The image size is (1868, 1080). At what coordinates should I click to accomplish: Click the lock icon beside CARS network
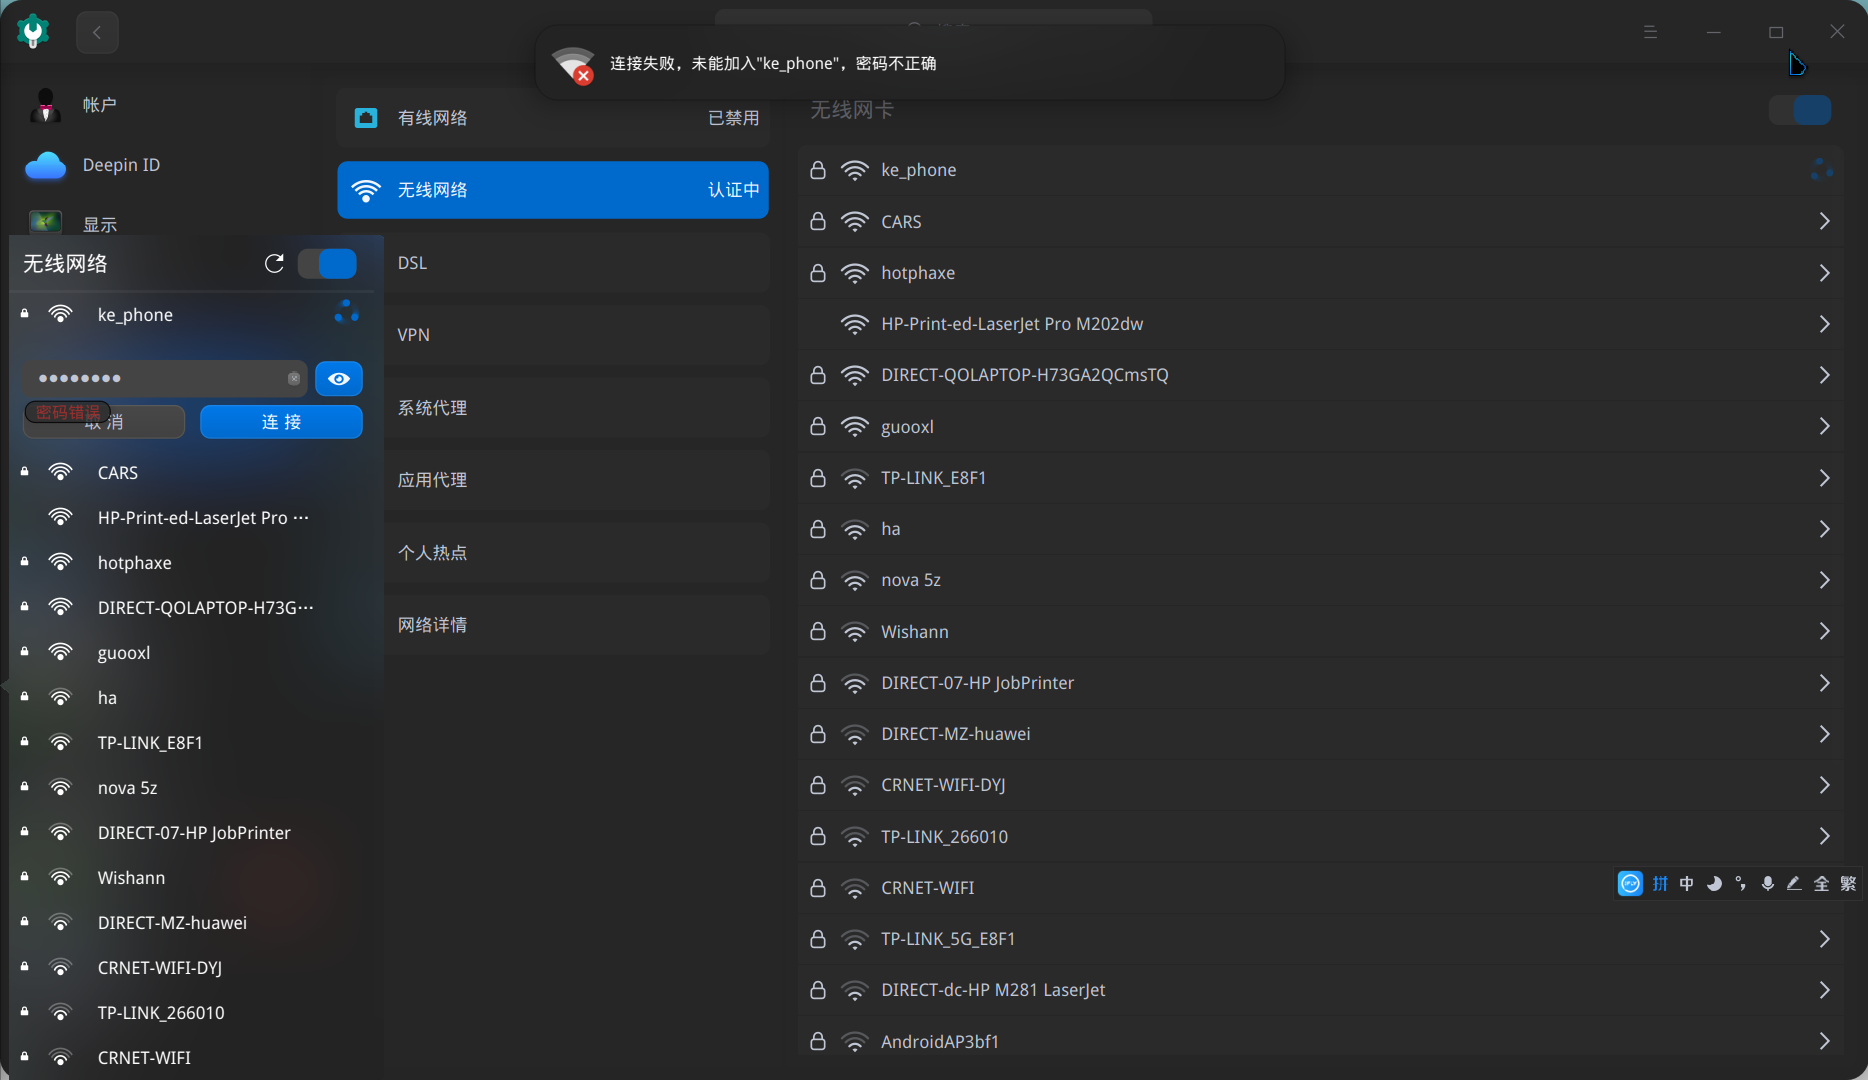[x=818, y=222]
